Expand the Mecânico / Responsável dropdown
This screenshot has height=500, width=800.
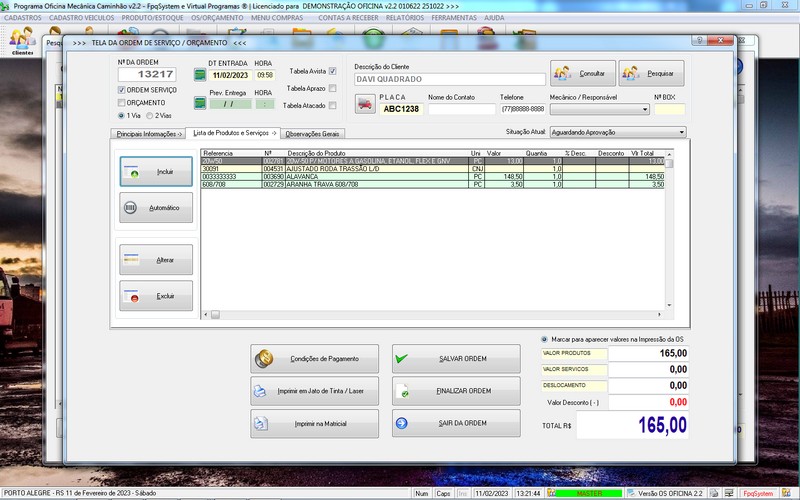point(645,109)
